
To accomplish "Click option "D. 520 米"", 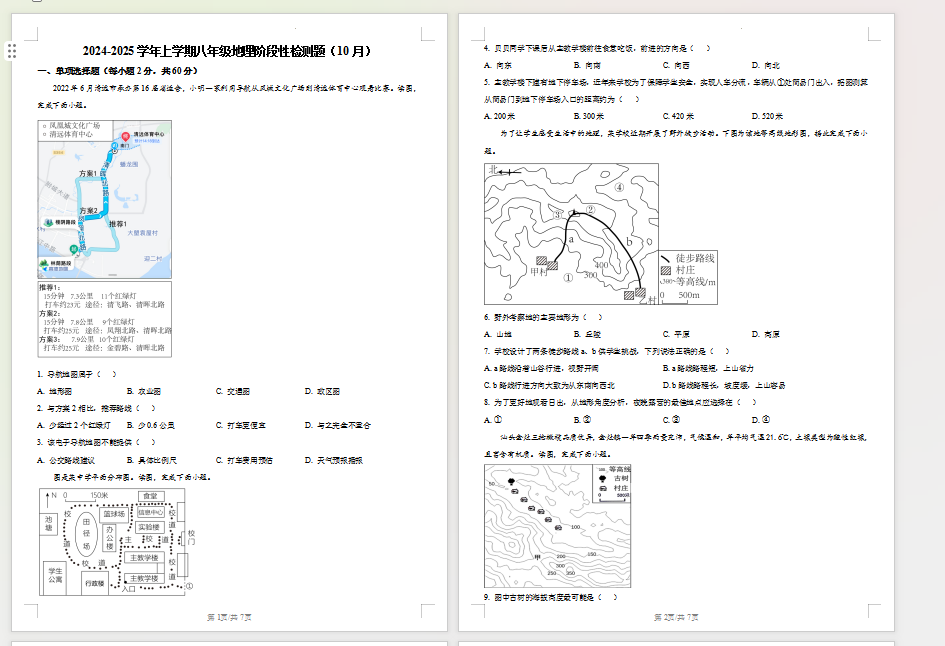I will tap(767, 116).
